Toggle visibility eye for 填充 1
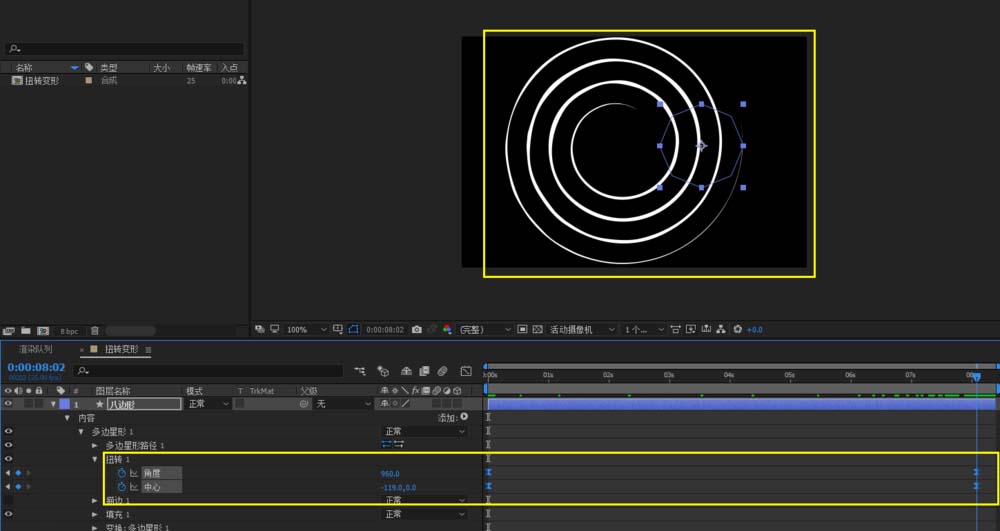 [9, 514]
